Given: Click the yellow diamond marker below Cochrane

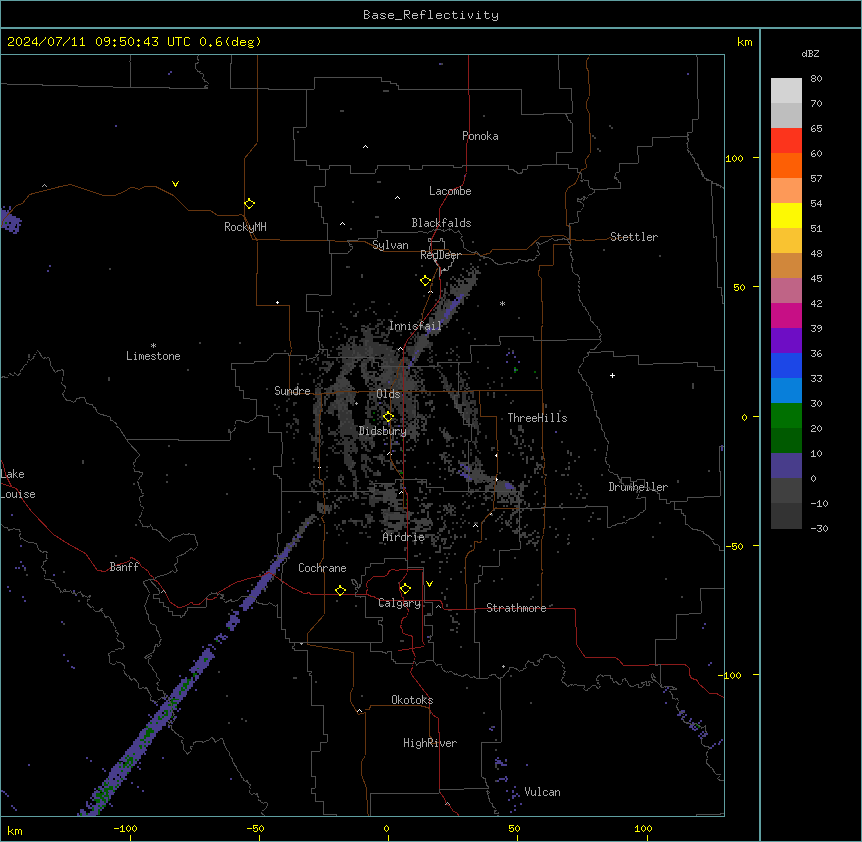Looking at the screenshot, I should 340,590.
